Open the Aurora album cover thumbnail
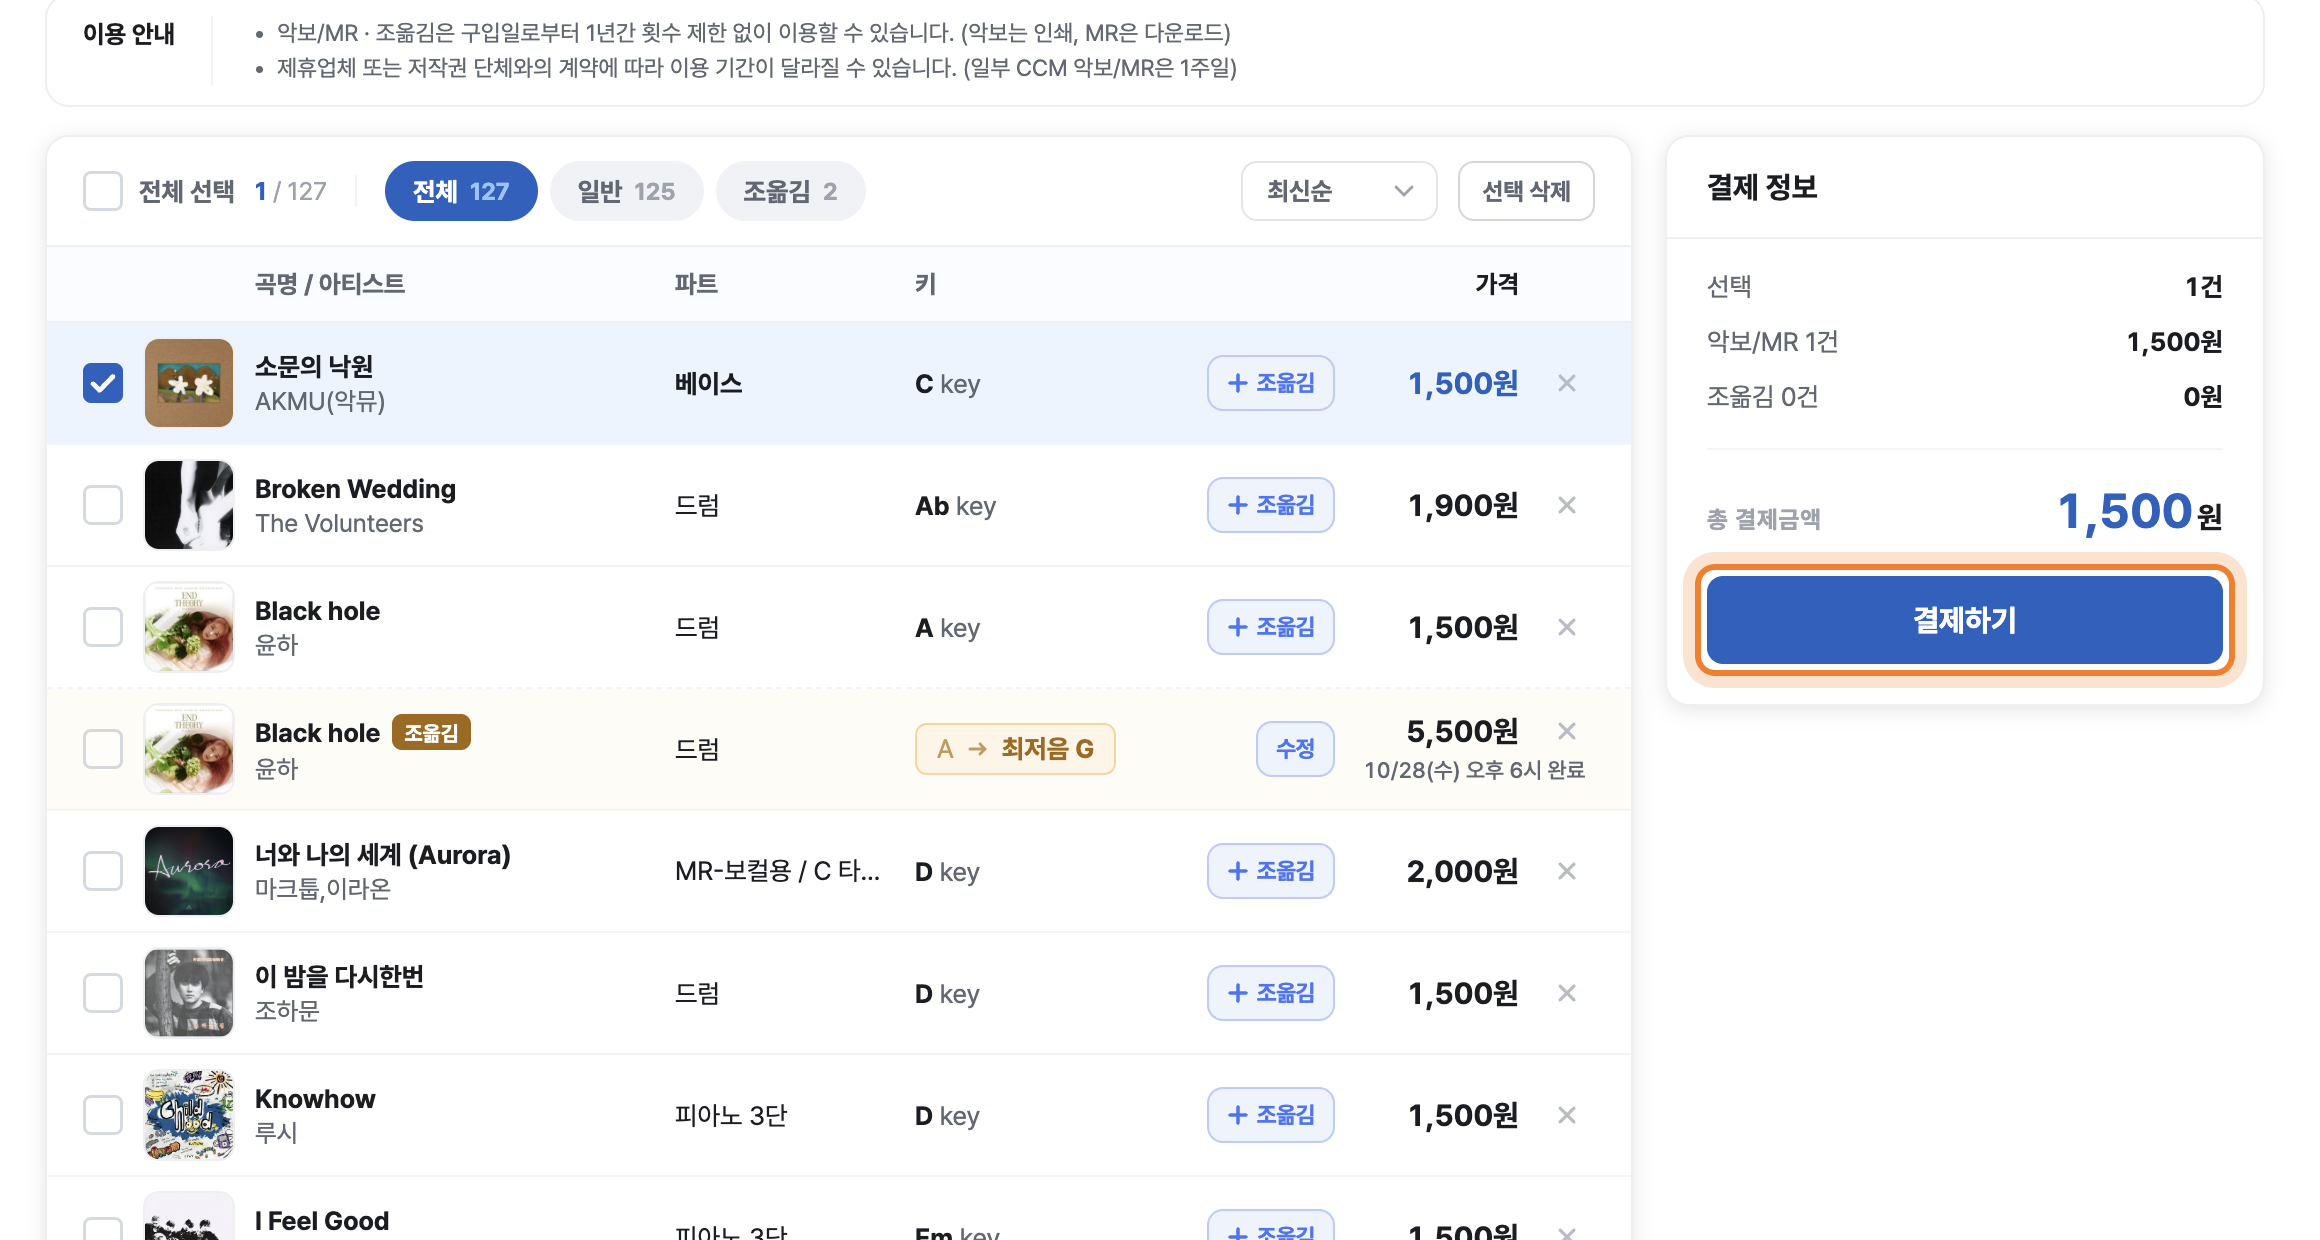 189,871
